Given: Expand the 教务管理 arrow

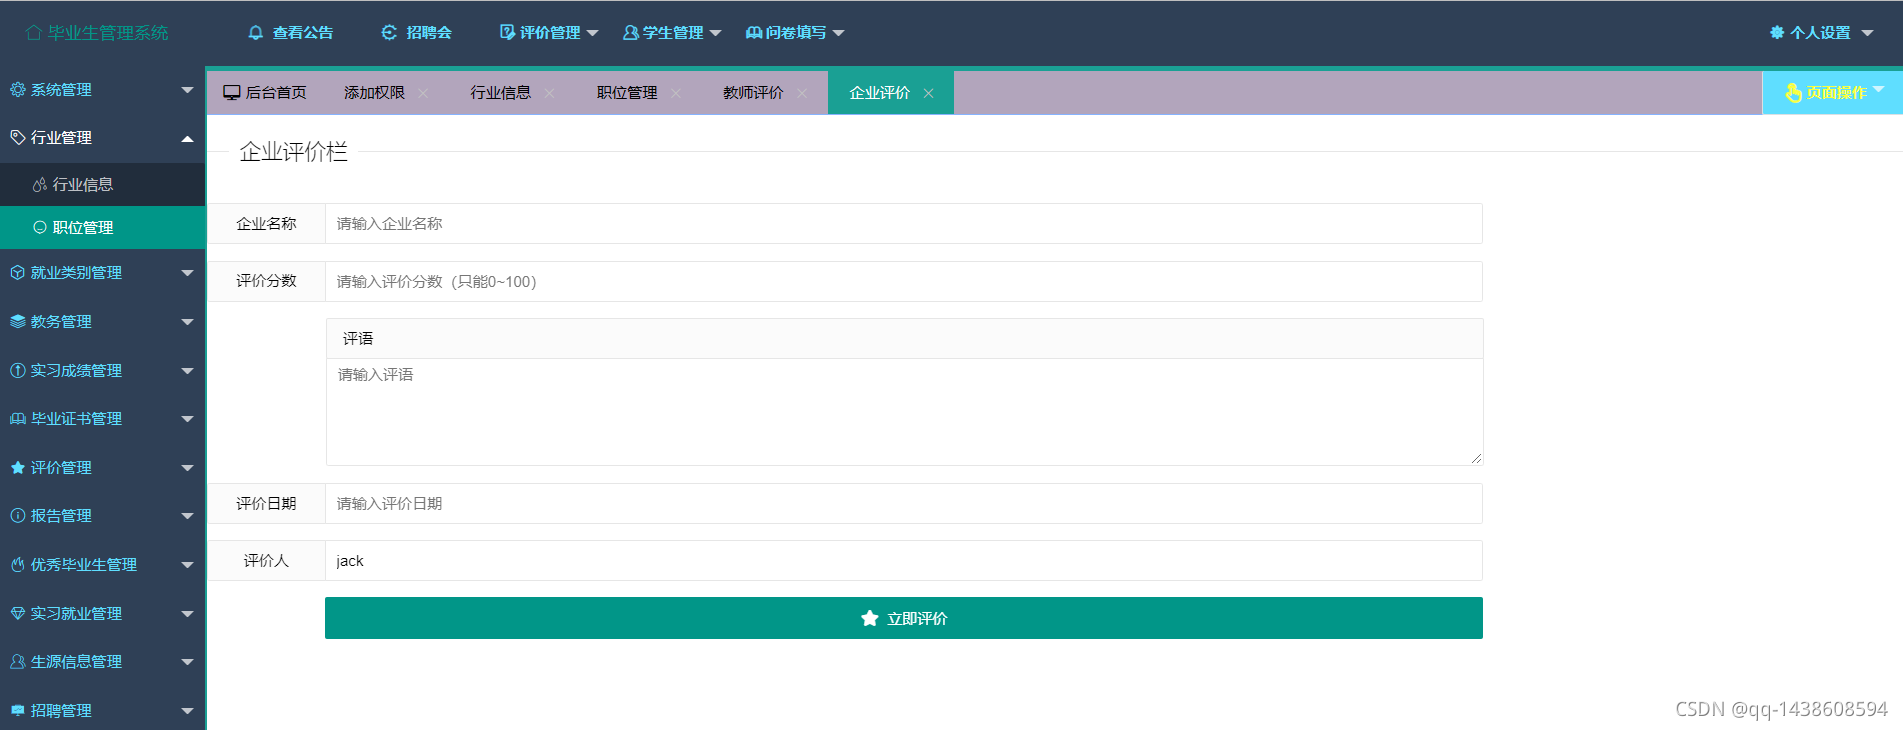Looking at the screenshot, I should (187, 322).
